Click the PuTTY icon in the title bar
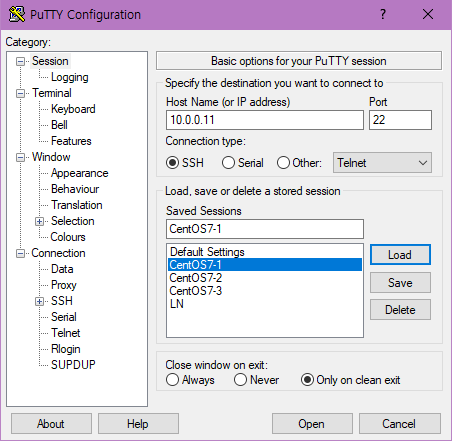Viewport: 452px width, 441px height. pos(17,14)
